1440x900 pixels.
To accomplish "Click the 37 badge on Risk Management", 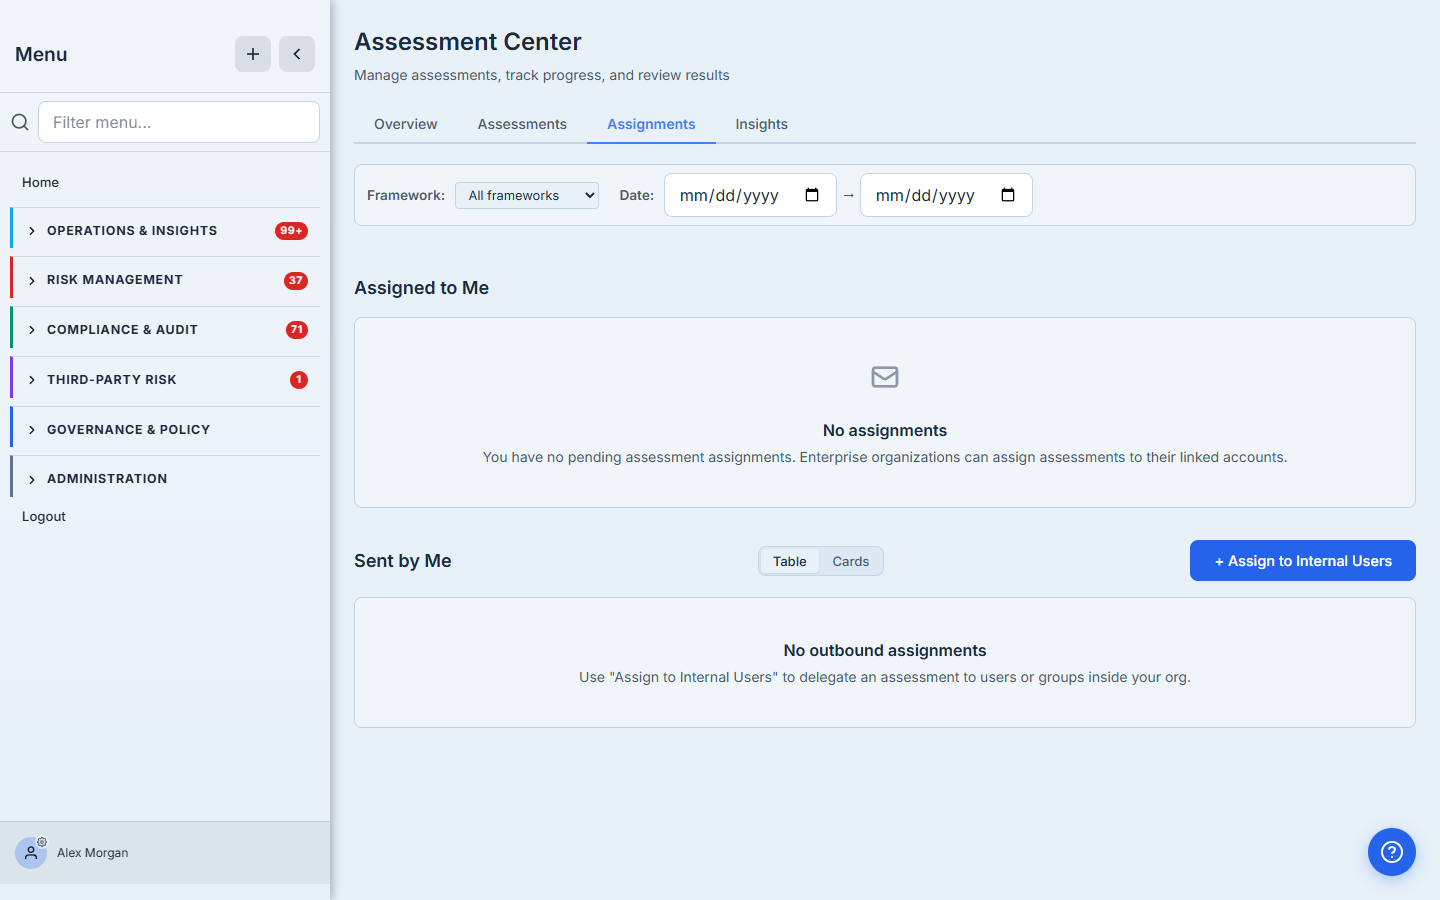I will coord(296,281).
